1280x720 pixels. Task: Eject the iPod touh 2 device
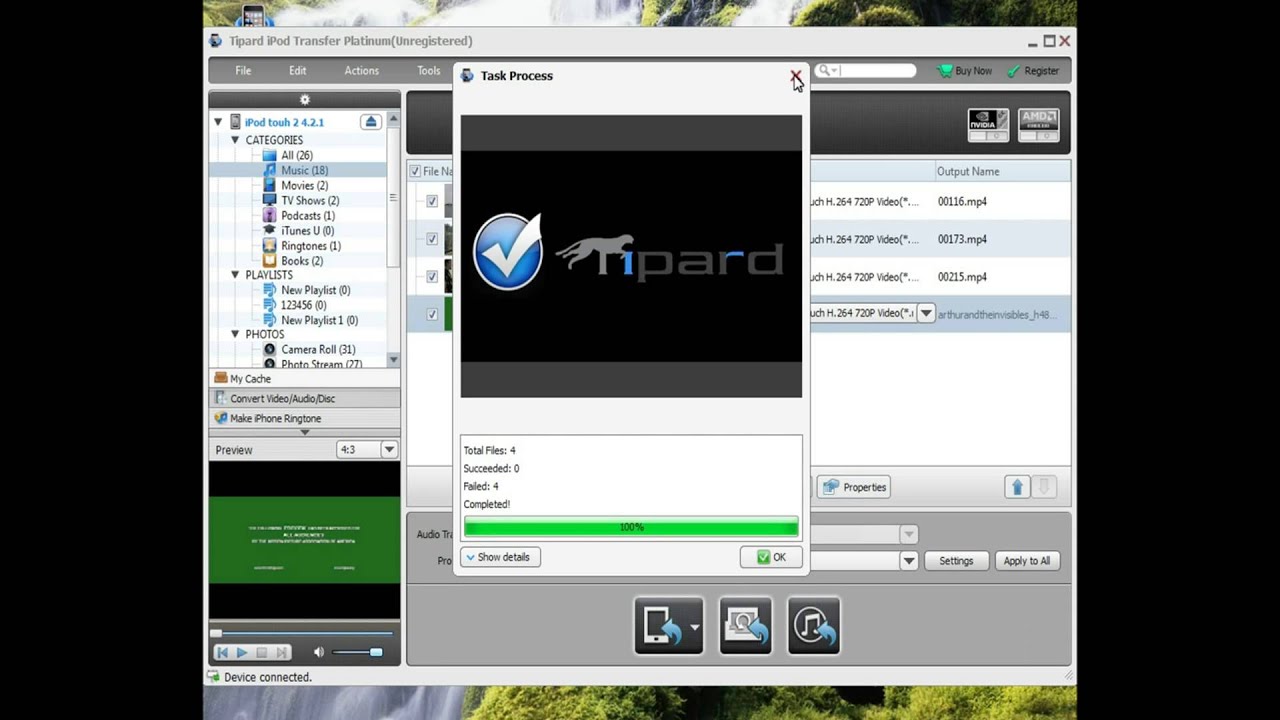(x=371, y=122)
